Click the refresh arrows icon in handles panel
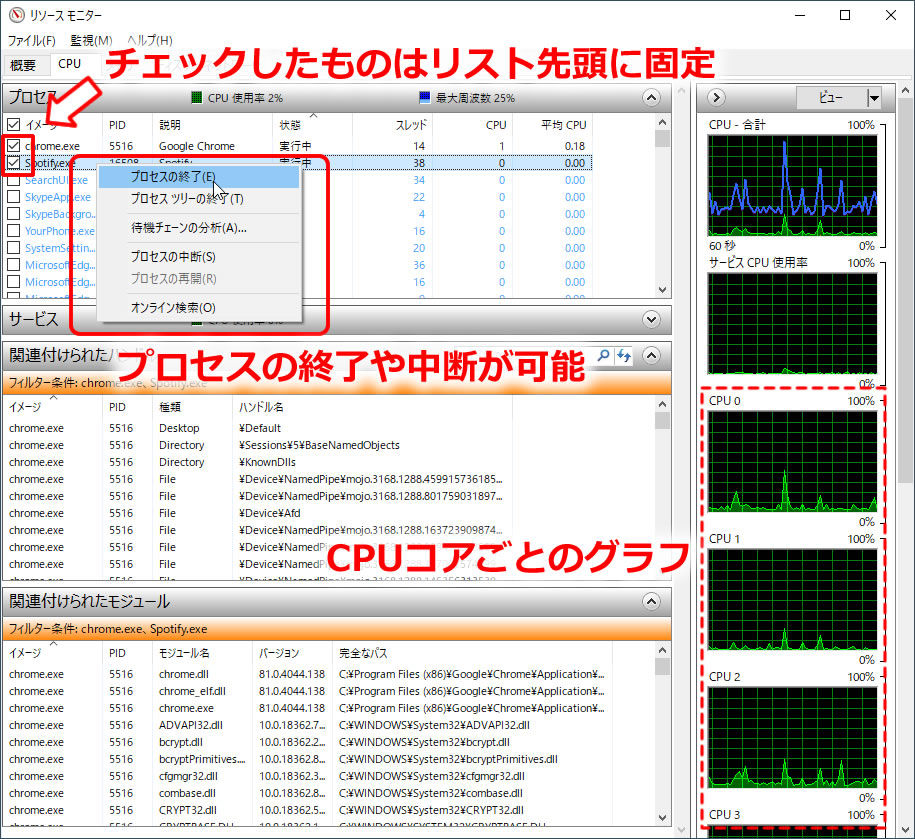The width and height of the screenshot is (915, 839). pyautogui.click(x=624, y=355)
